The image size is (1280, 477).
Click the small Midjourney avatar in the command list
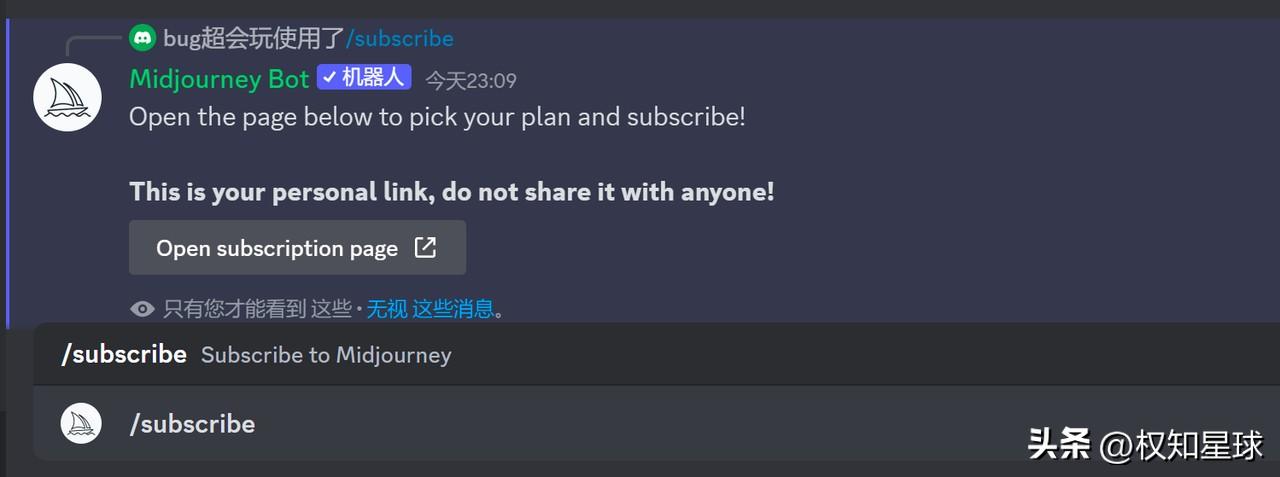pyautogui.click(x=81, y=423)
